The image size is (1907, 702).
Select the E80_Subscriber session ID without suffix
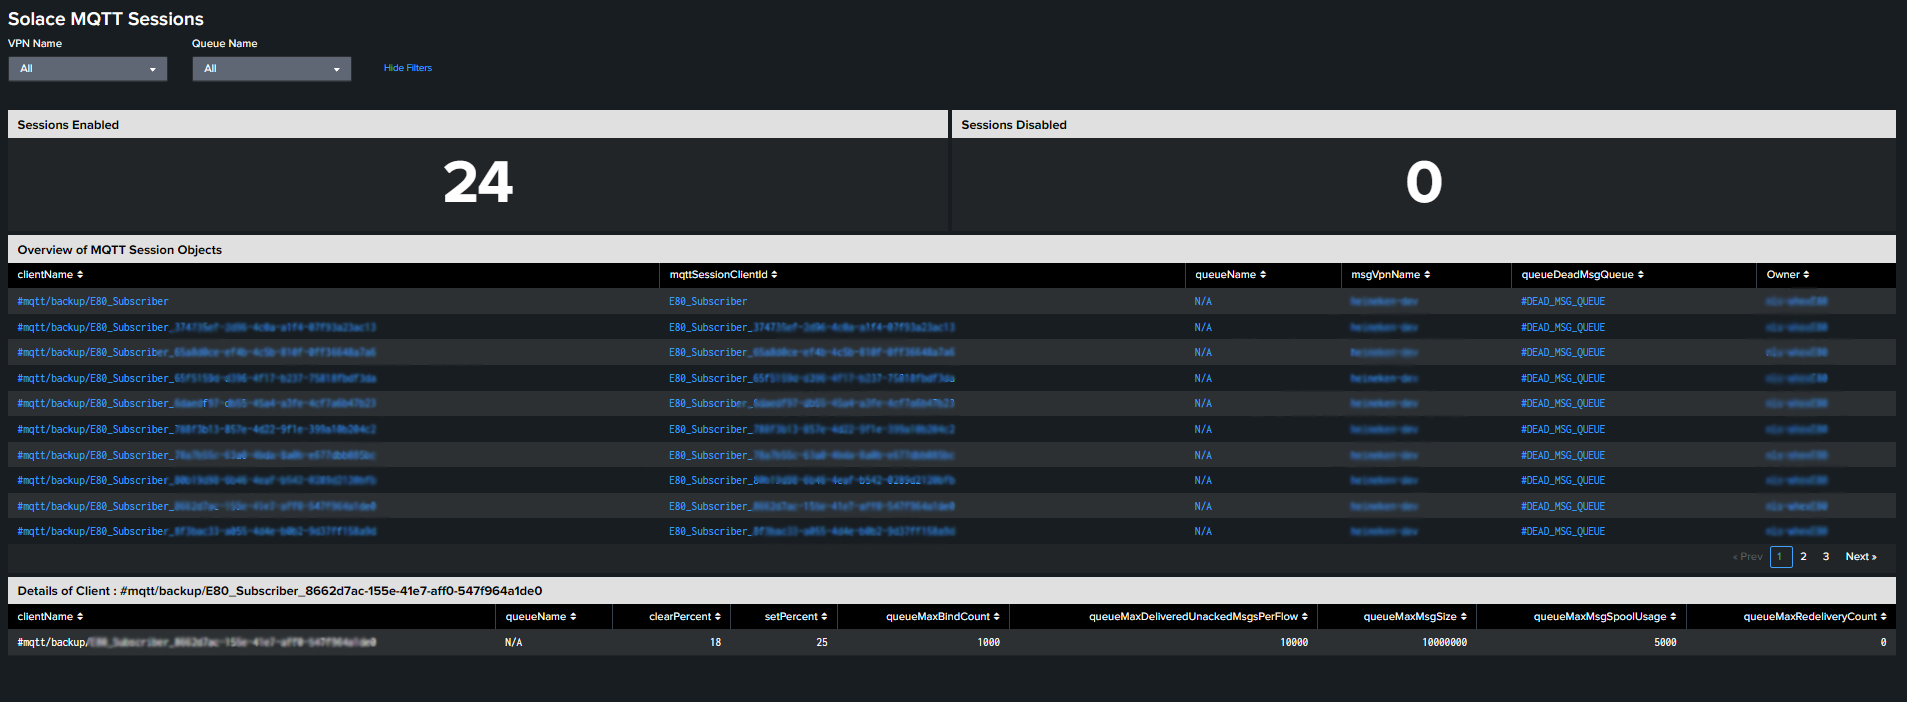point(708,302)
